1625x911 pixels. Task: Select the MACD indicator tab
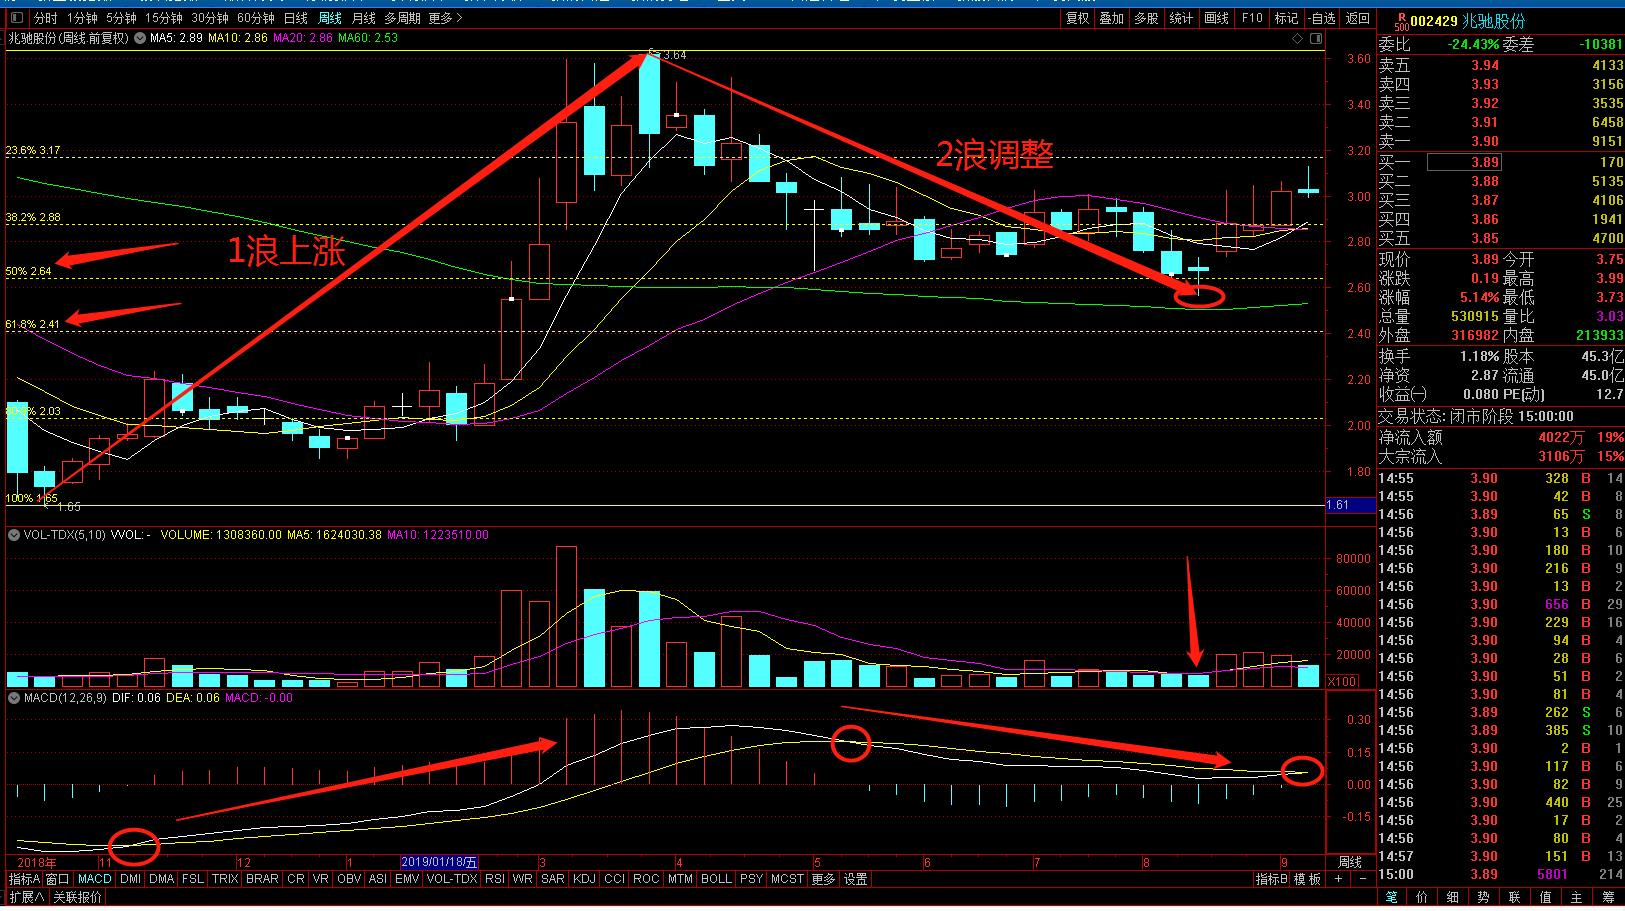point(95,879)
